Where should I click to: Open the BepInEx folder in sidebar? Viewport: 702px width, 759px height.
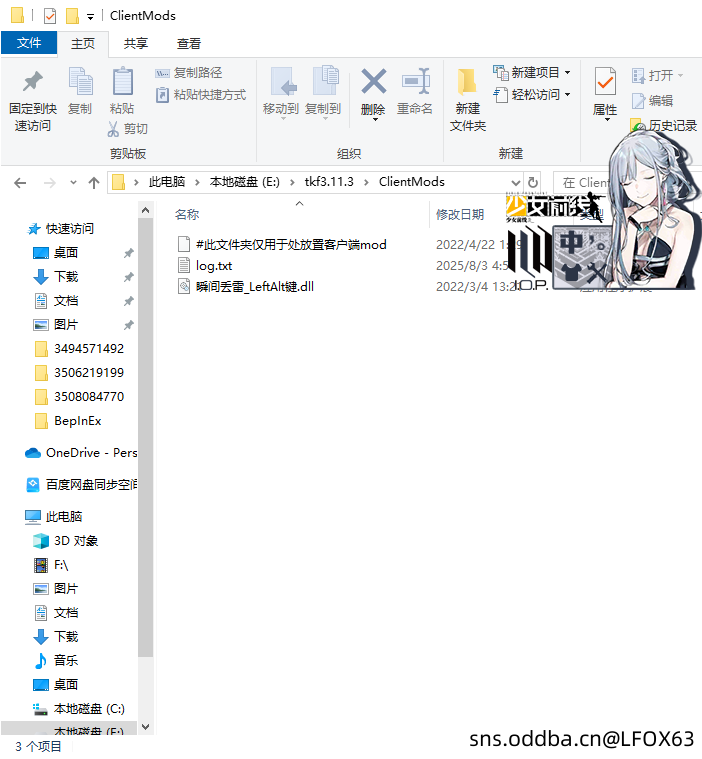coord(77,421)
